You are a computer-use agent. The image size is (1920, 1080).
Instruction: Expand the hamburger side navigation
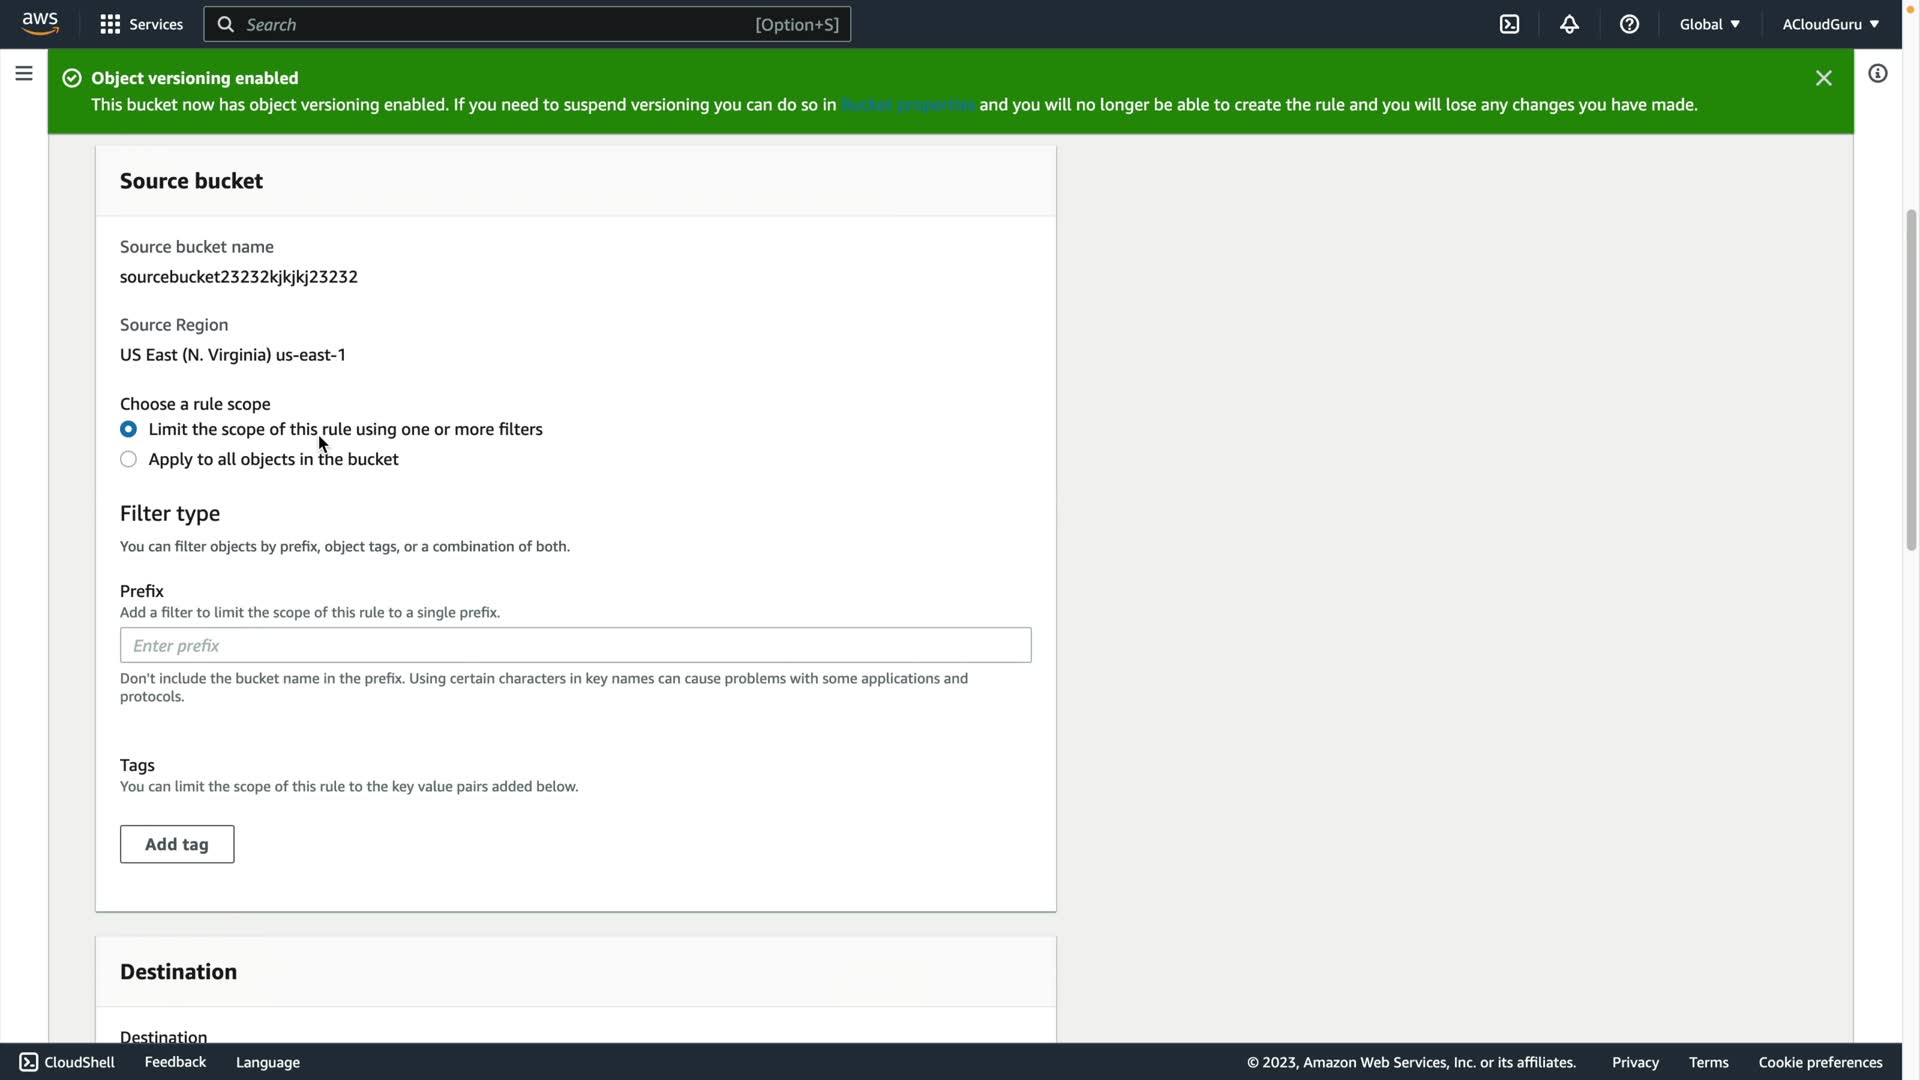coord(24,73)
